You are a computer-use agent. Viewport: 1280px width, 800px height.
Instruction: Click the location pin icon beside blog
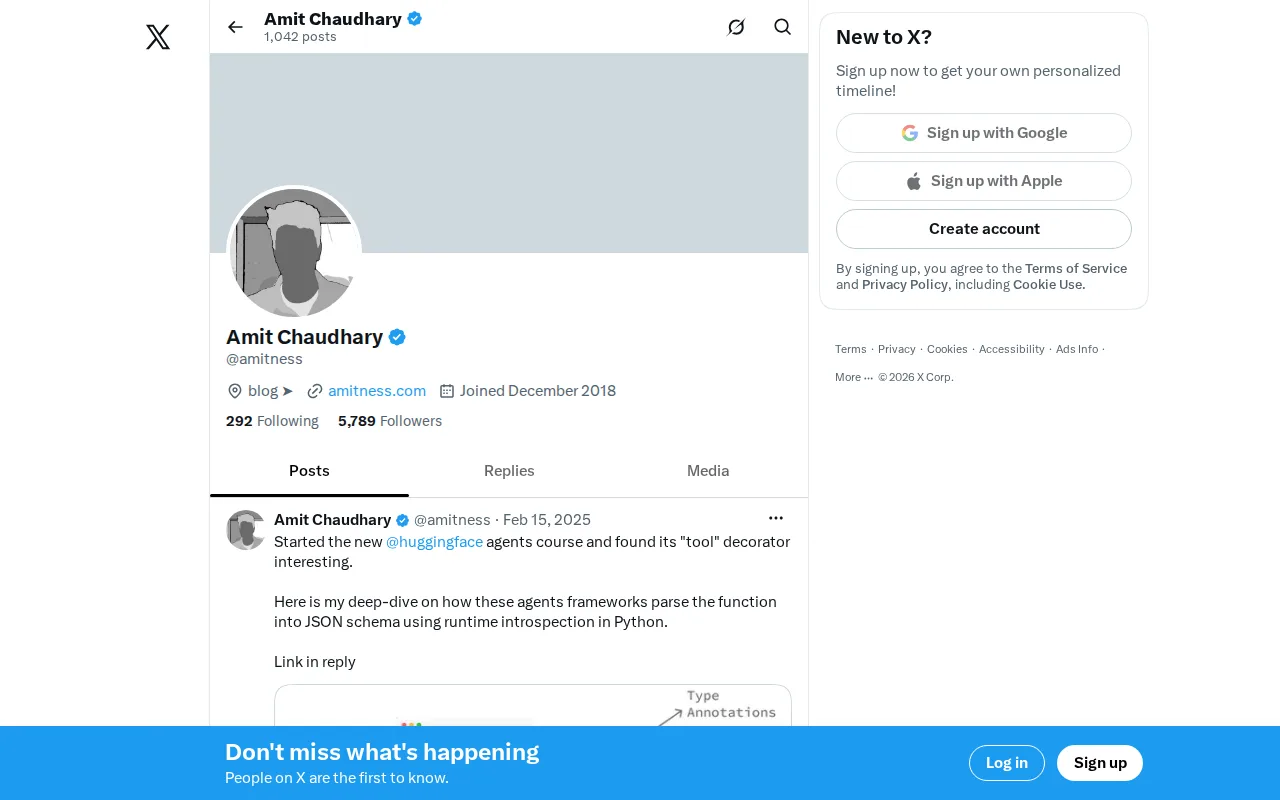pos(235,391)
